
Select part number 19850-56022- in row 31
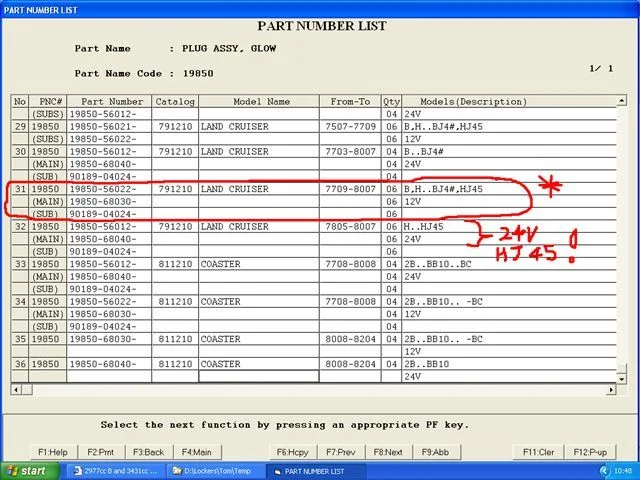click(x=111, y=189)
